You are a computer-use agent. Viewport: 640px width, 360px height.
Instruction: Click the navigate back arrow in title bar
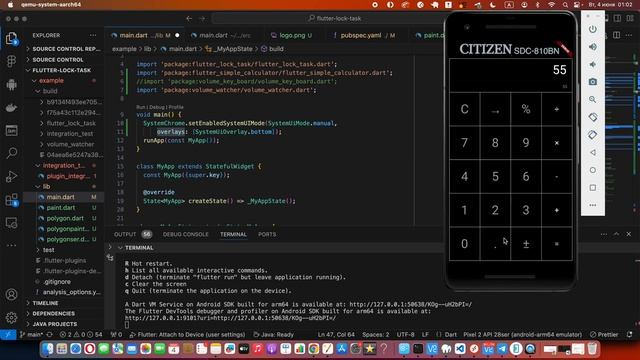[189, 18]
